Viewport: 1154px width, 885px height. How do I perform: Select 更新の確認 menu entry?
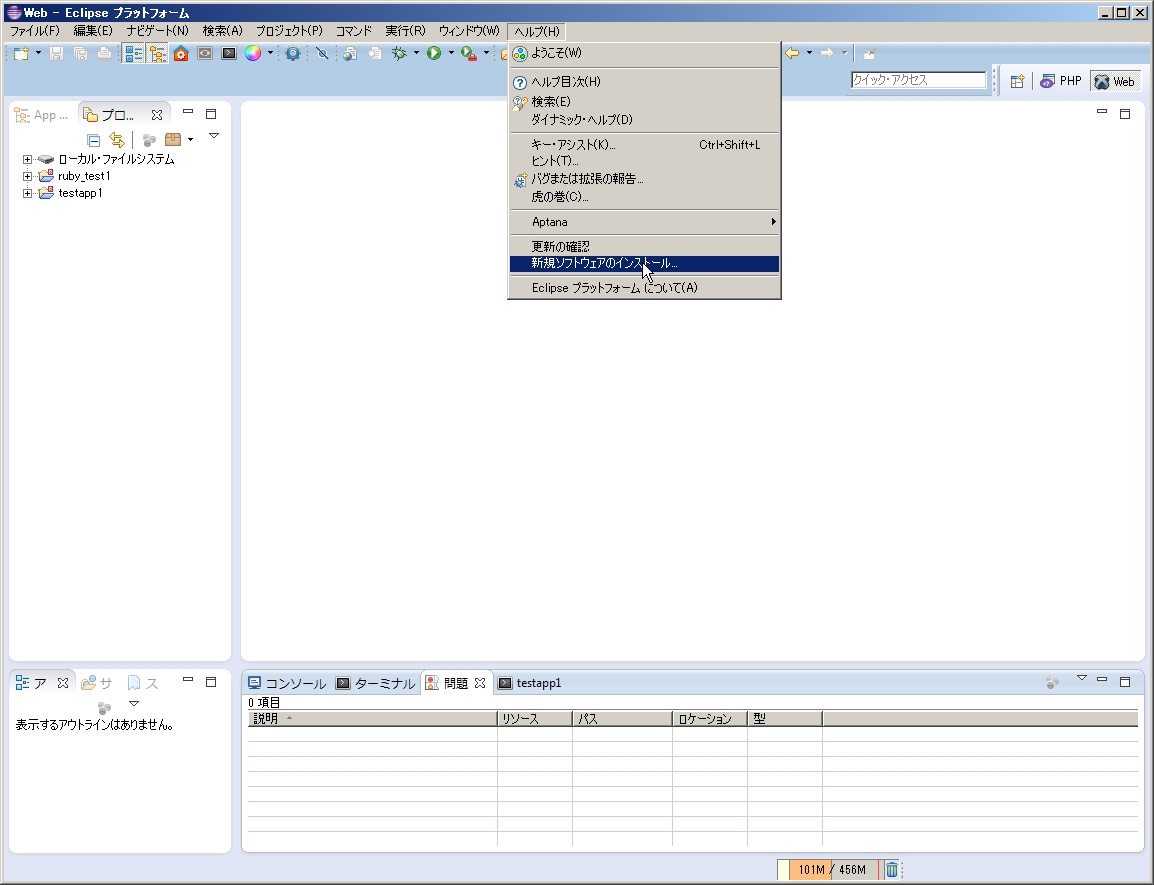coord(644,247)
